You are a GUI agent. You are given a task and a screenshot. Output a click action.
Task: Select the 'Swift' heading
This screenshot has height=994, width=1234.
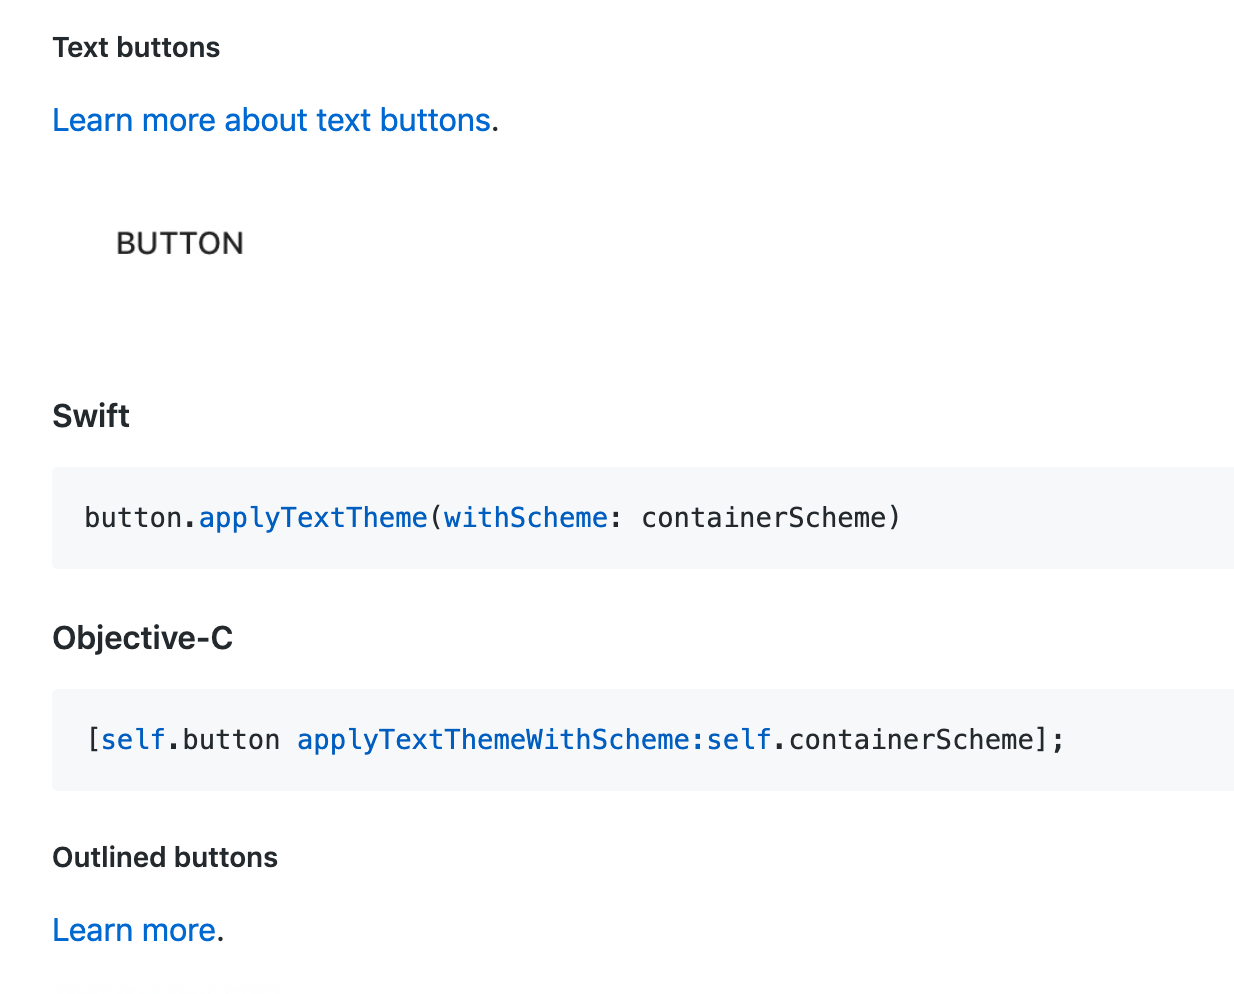point(91,416)
